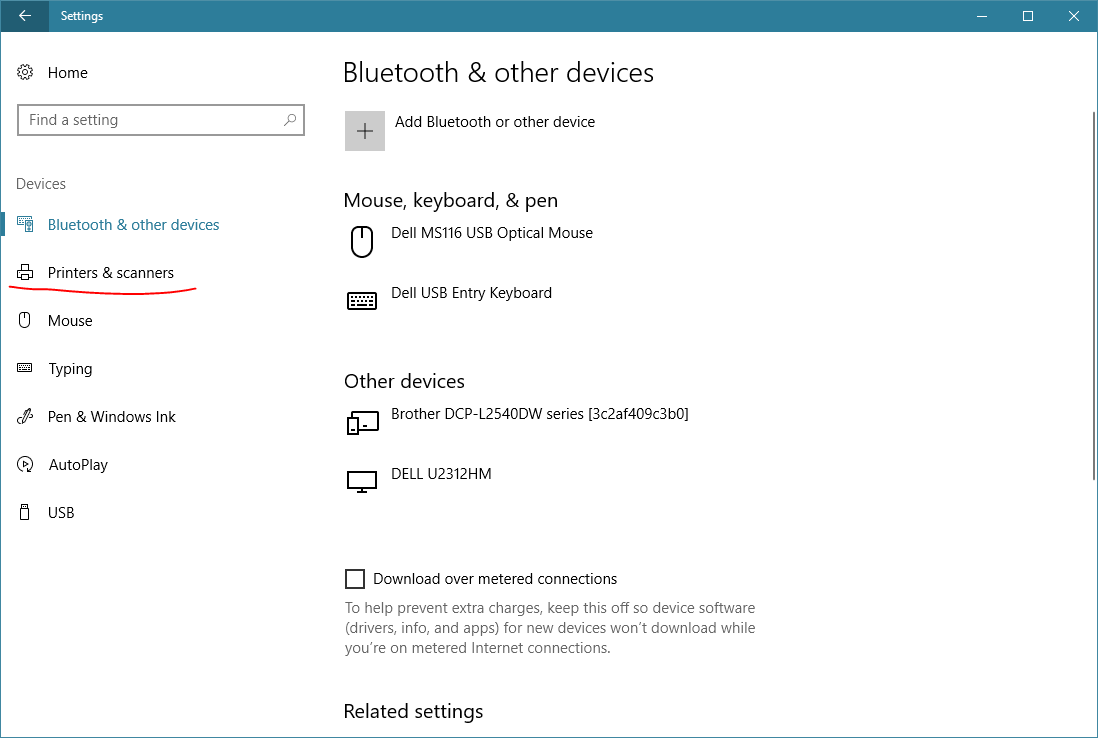
Task: Switch to AutoPlay settings
Action: point(78,465)
